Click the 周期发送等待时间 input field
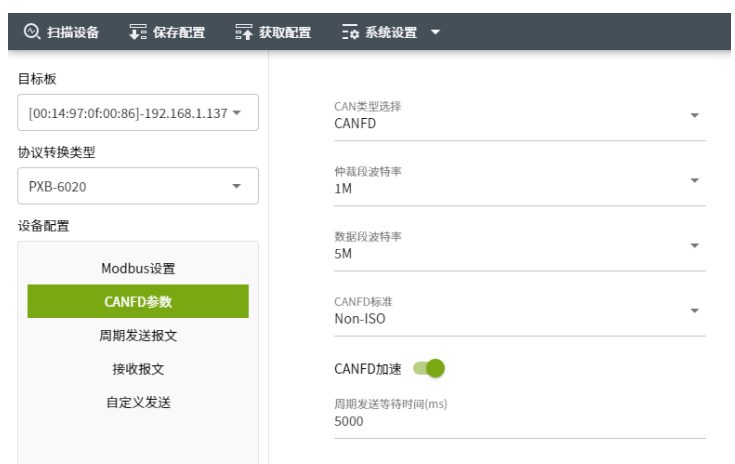 tap(519, 422)
